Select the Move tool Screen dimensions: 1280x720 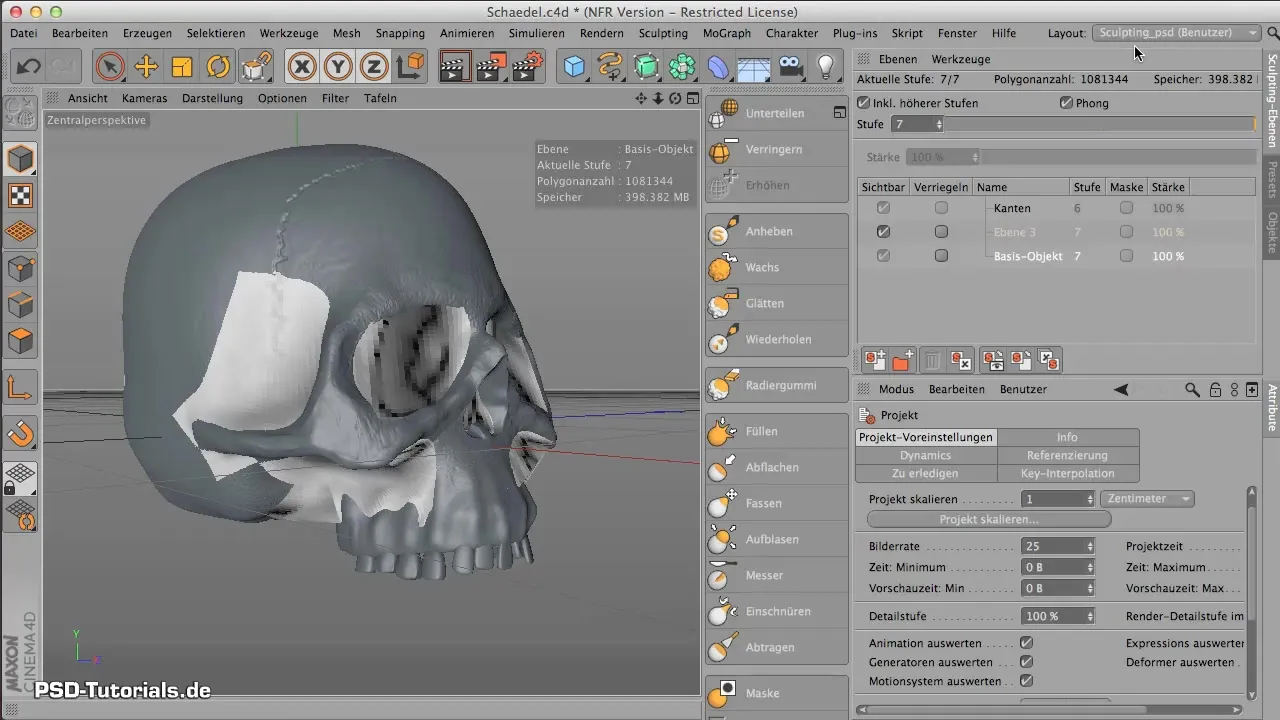coord(147,67)
